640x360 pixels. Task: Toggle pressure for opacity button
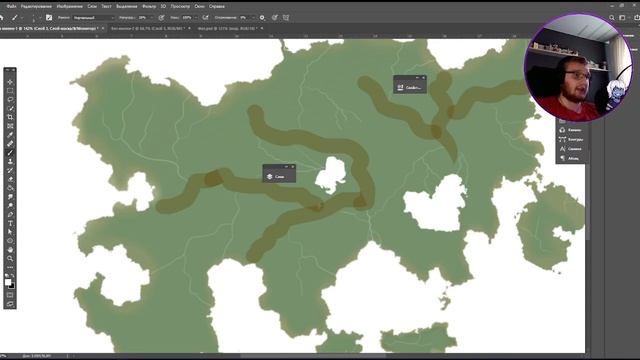162,18
